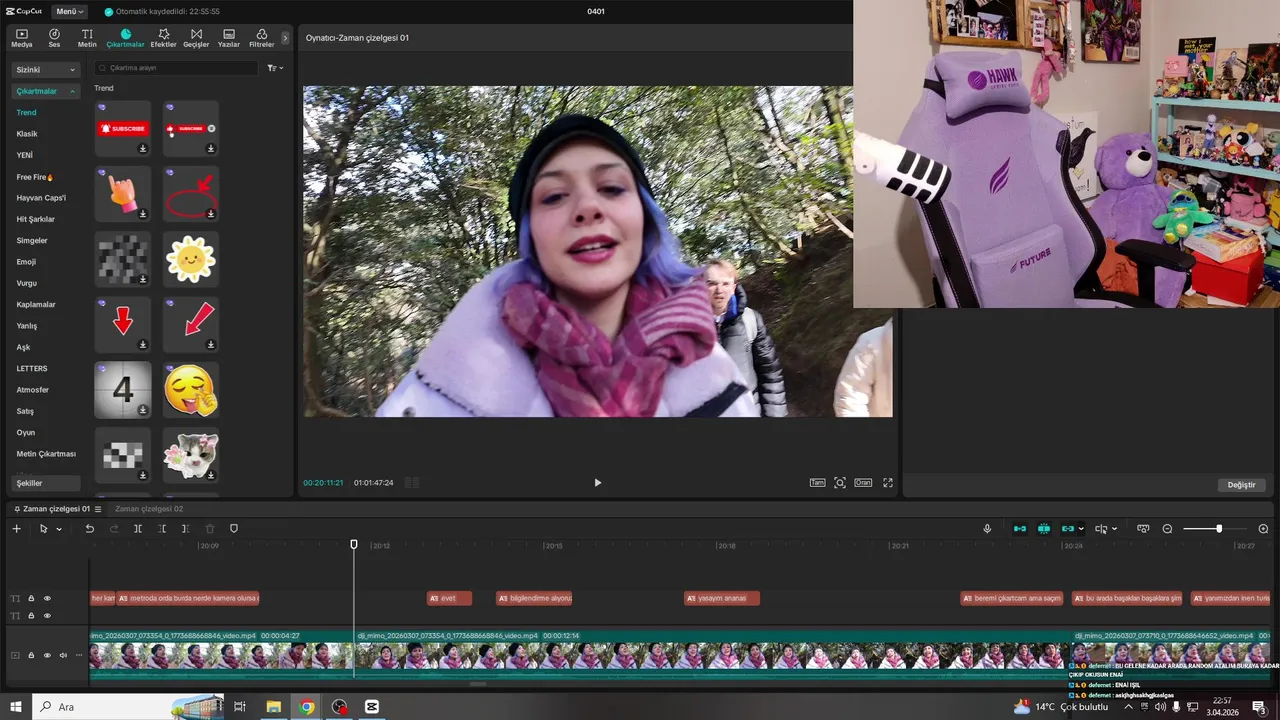1280x720 pixels.
Task: Select the Klasik sticker category
Action: (x=27, y=134)
